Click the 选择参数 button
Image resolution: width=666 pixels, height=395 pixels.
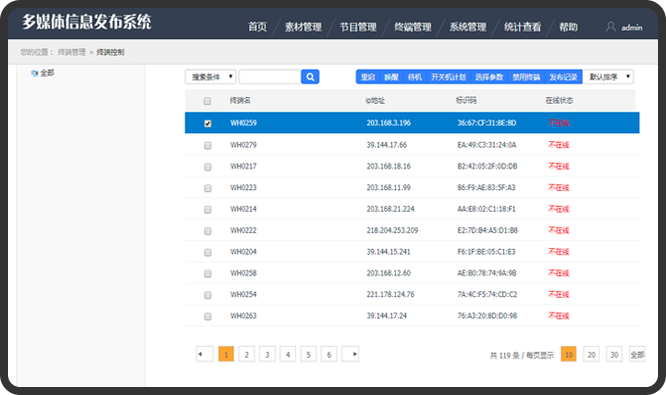pyautogui.click(x=489, y=77)
